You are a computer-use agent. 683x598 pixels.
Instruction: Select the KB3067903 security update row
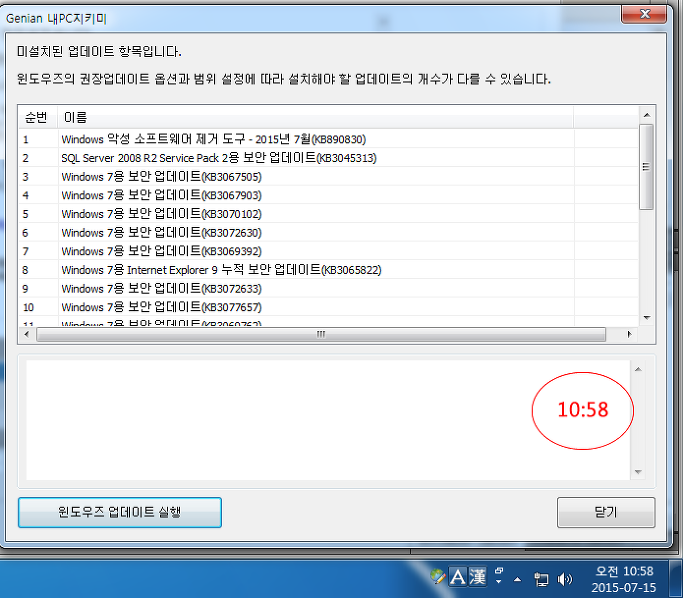328,195
